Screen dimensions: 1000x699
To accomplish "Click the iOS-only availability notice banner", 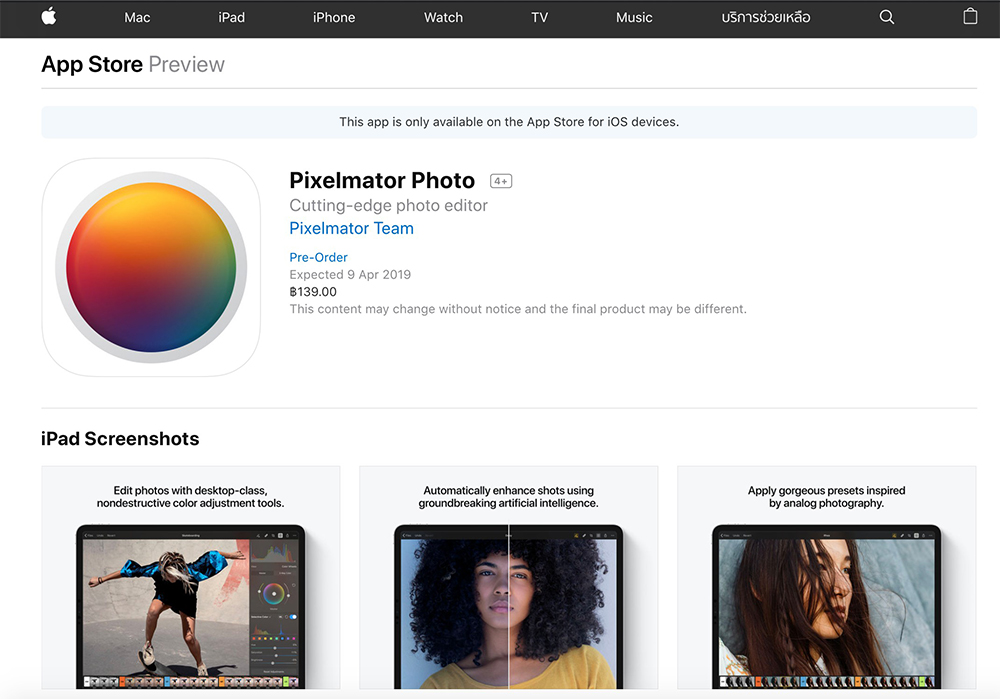I will [x=508, y=122].
